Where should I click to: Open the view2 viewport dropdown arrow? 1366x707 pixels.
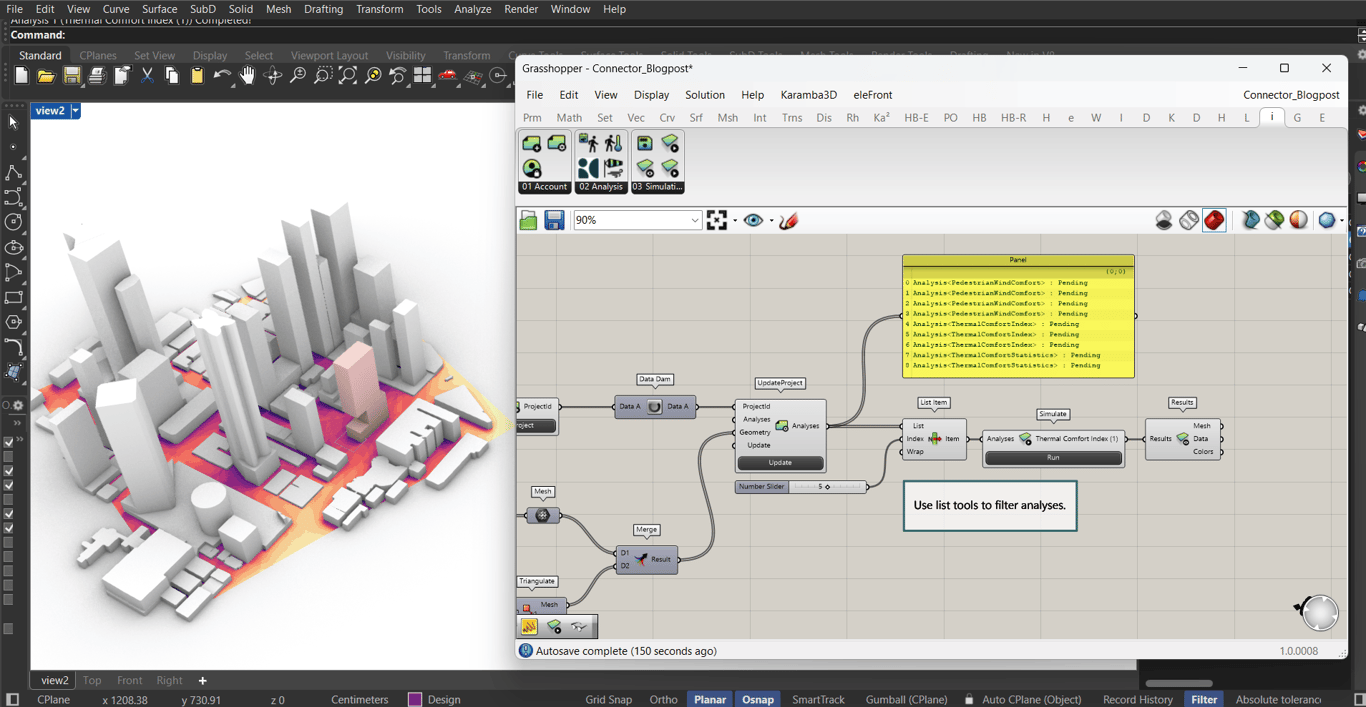pos(75,111)
